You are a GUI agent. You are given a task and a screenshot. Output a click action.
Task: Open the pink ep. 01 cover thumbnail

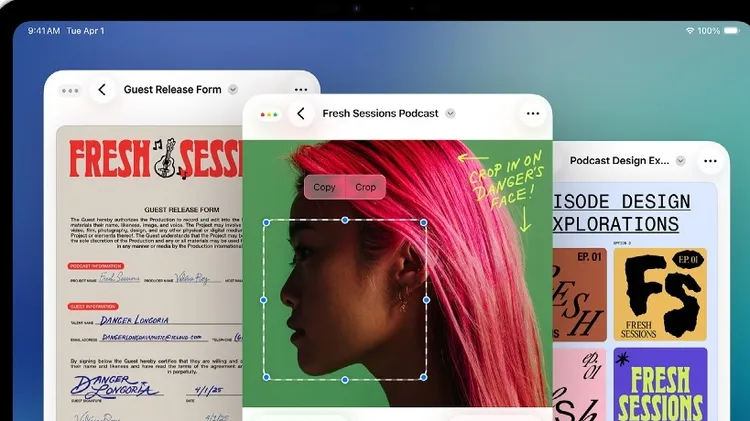coord(579,384)
